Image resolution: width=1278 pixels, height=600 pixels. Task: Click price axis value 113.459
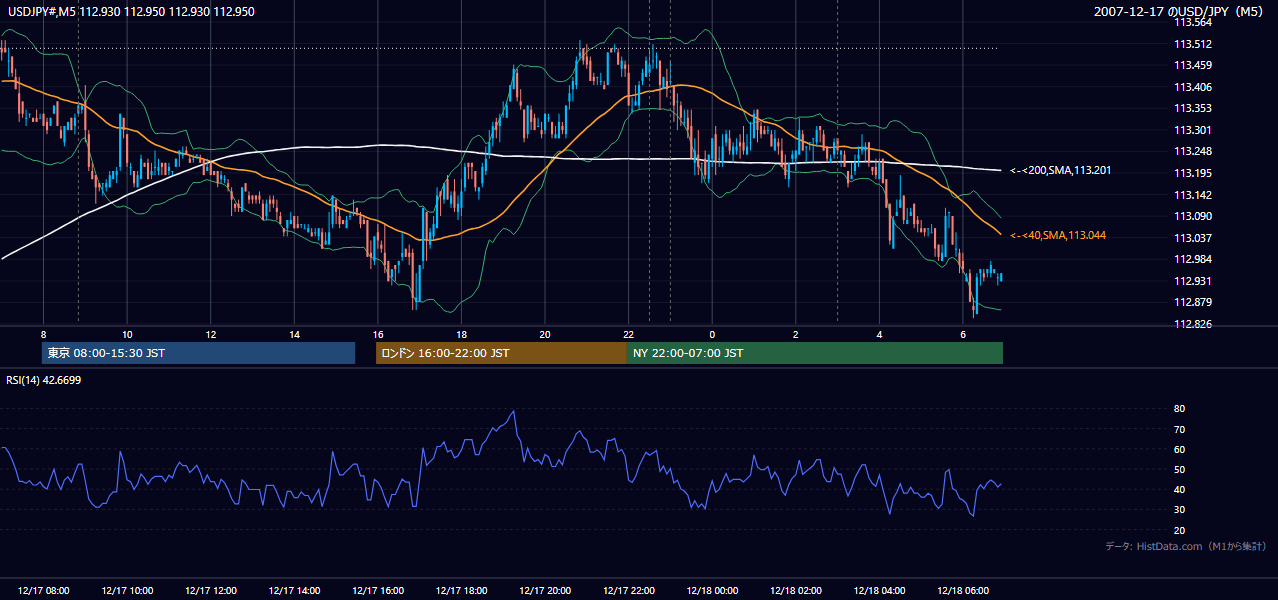click(1193, 66)
